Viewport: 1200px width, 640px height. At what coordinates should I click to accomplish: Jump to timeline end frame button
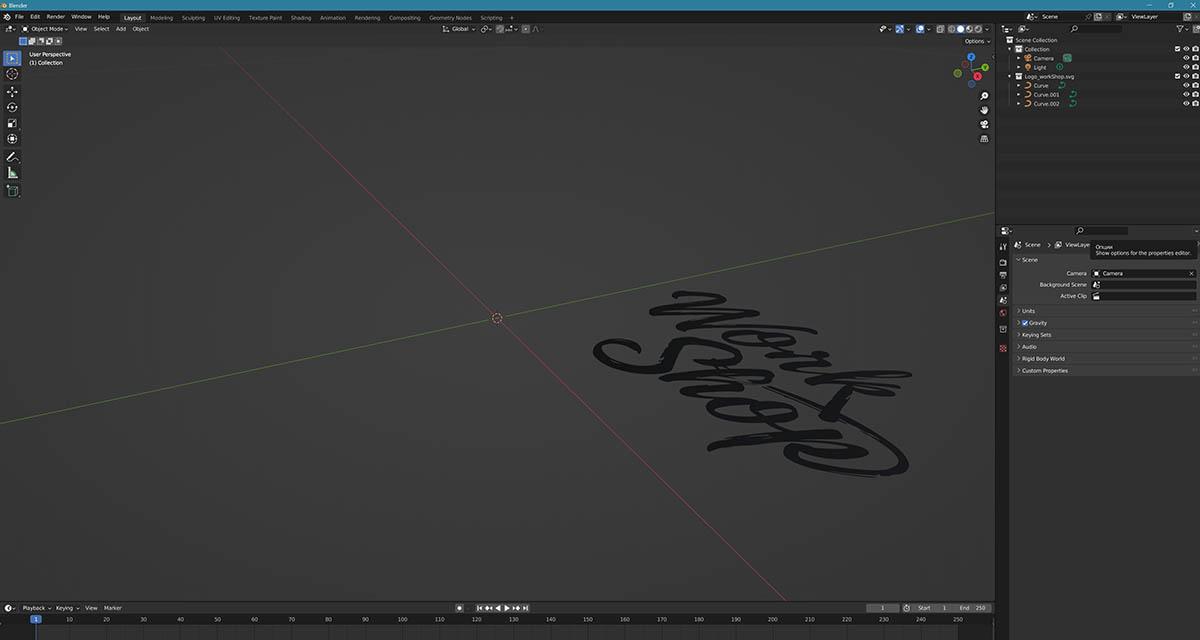click(x=526, y=608)
